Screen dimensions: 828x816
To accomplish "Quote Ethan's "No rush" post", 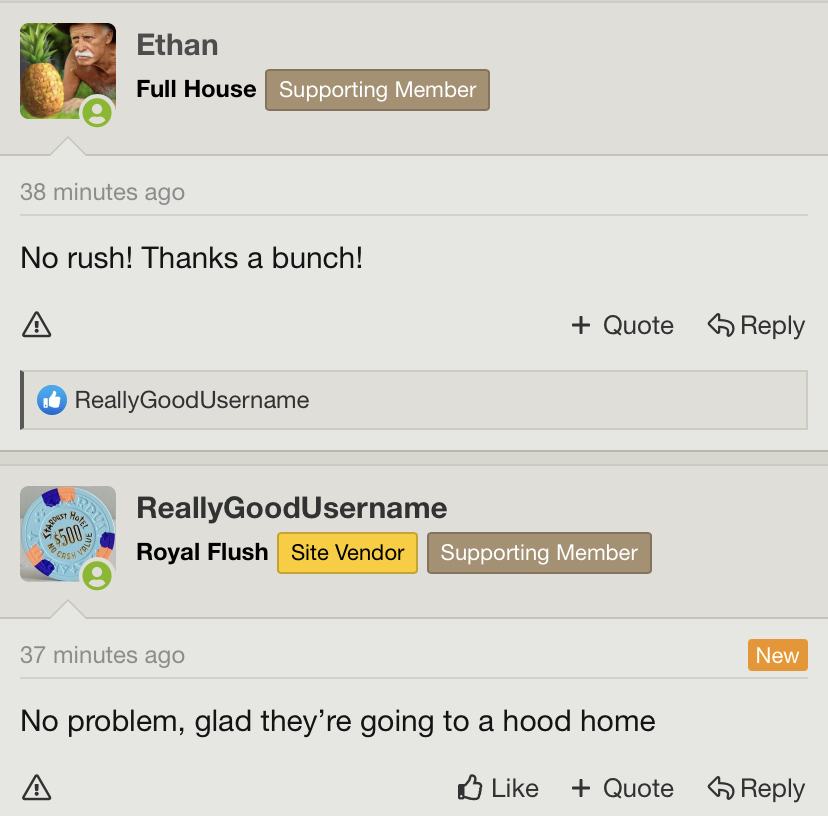I will tap(622, 325).
